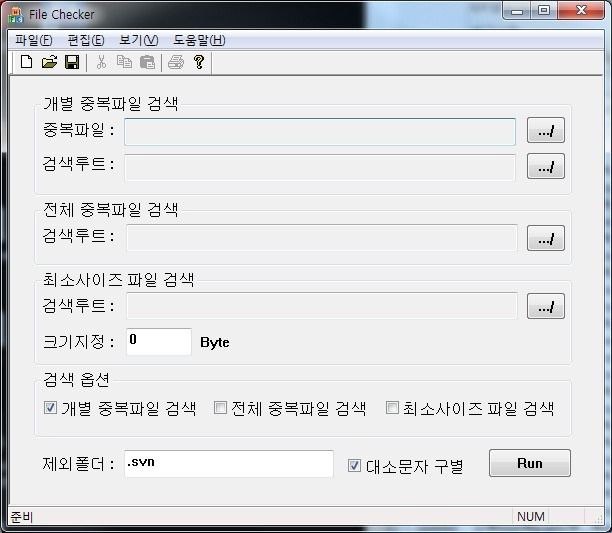Click 검색루트 field under 최소사이즈 파일 검색
The width and height of the screenshot is (612, 533).
click(322, 306)
